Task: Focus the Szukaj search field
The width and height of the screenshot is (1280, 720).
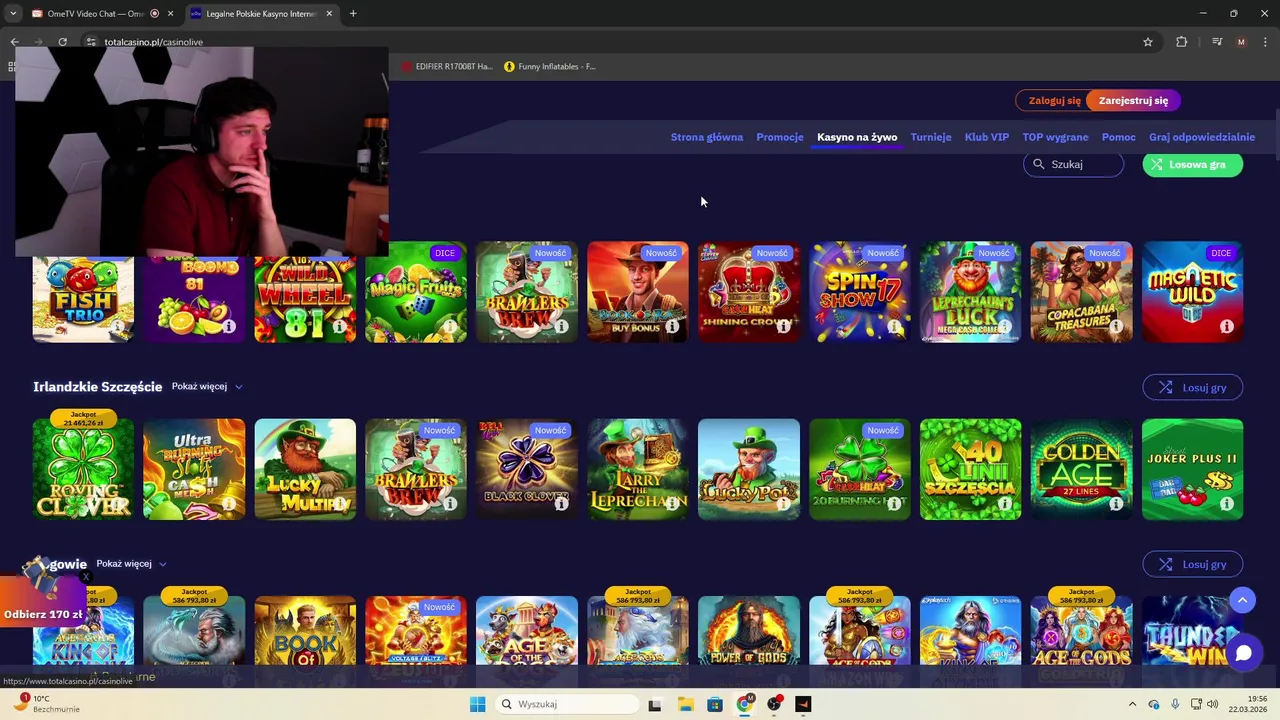Action: (x=1074, y=164)
